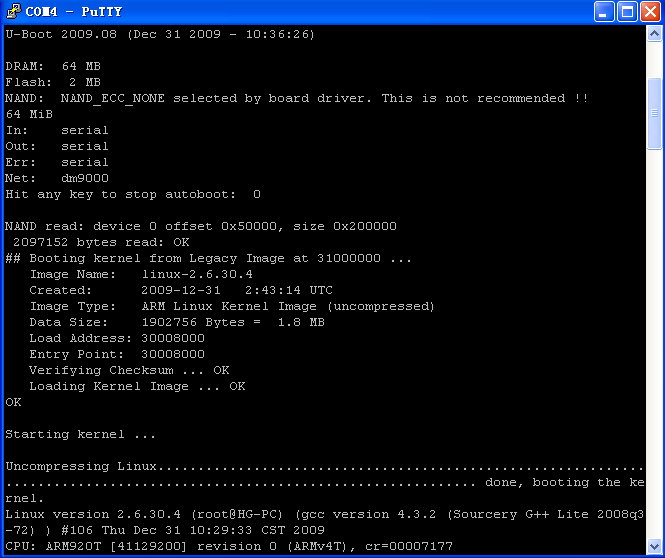665x558 pixels.
Task: Click the 'Image Name: linux-2.6.30.4' line
Action: pos(141,274)
